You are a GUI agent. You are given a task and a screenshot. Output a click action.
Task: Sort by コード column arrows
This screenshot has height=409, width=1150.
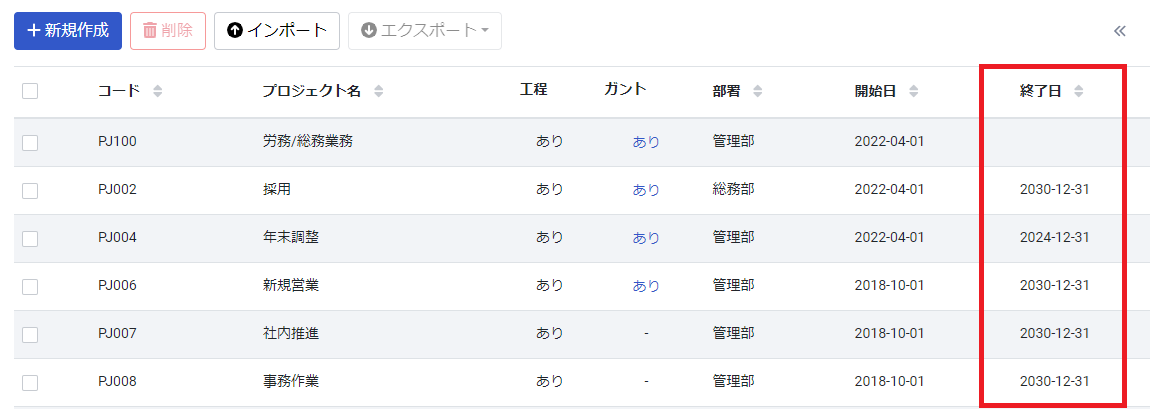158,92
